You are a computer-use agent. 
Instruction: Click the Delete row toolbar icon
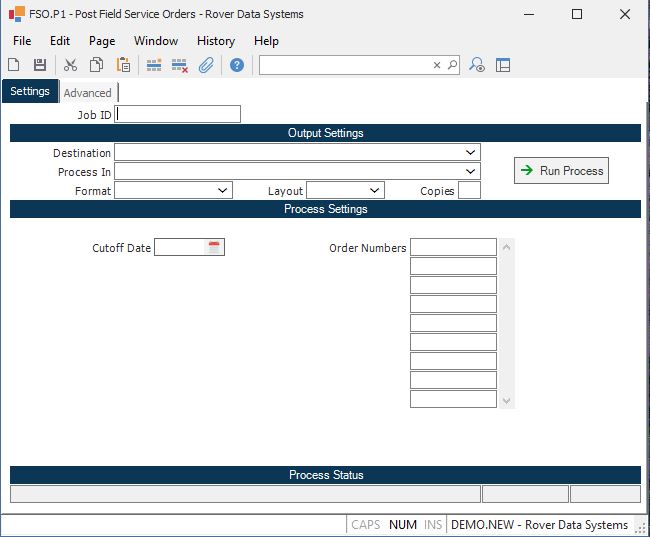point(180,65)
